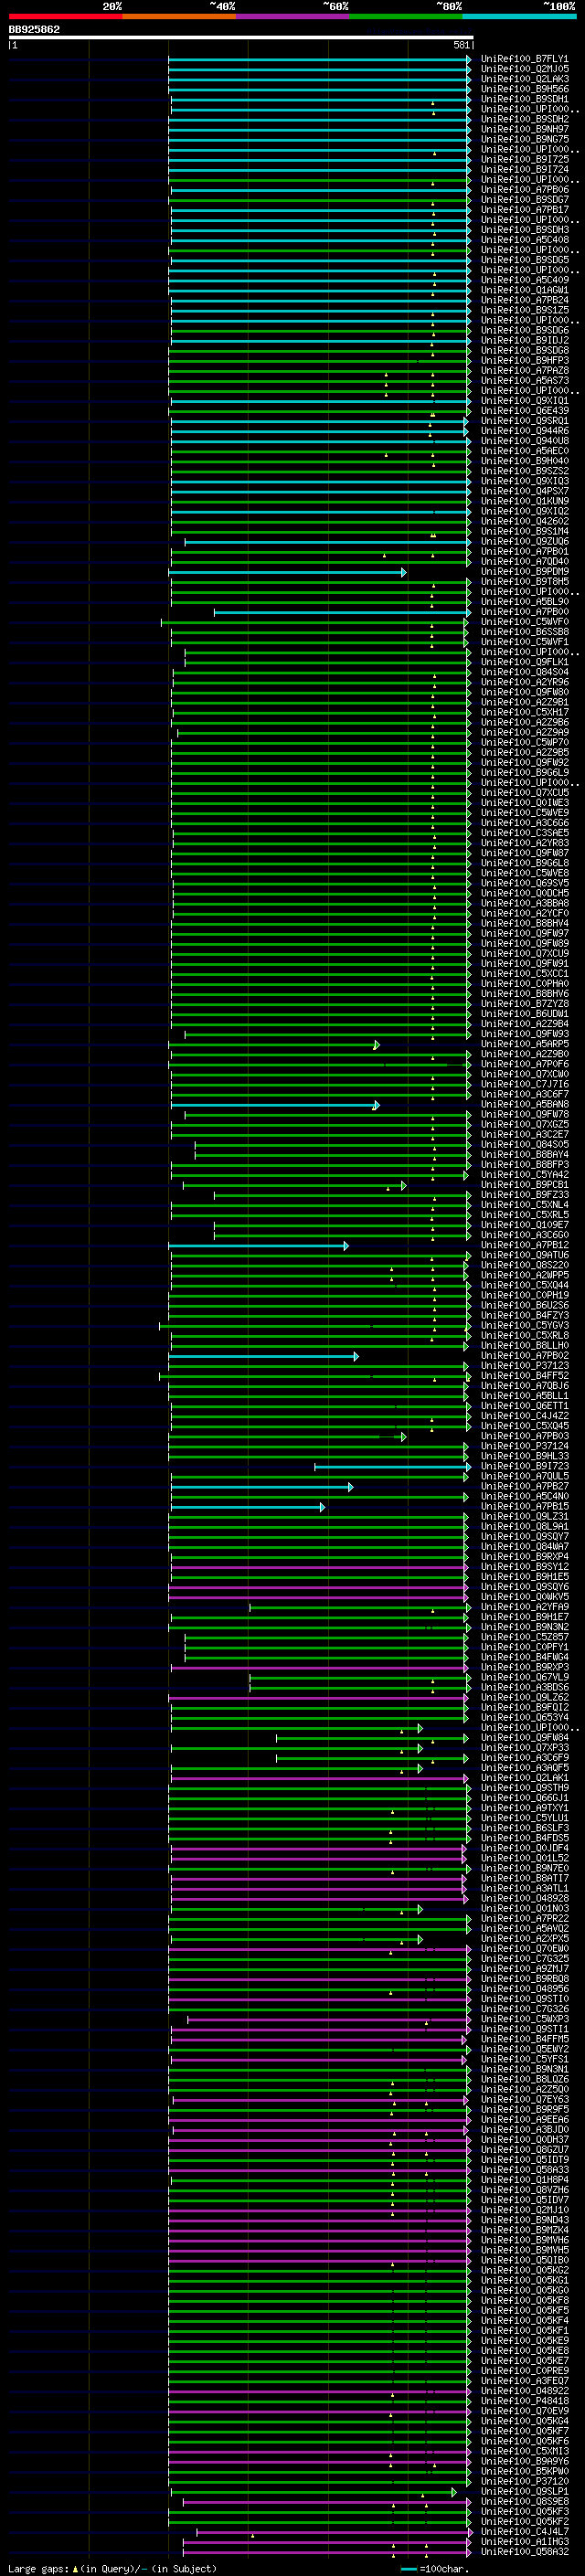Click the query end position 581
This screenshot has width=585, height=2576.
[461, 45]
